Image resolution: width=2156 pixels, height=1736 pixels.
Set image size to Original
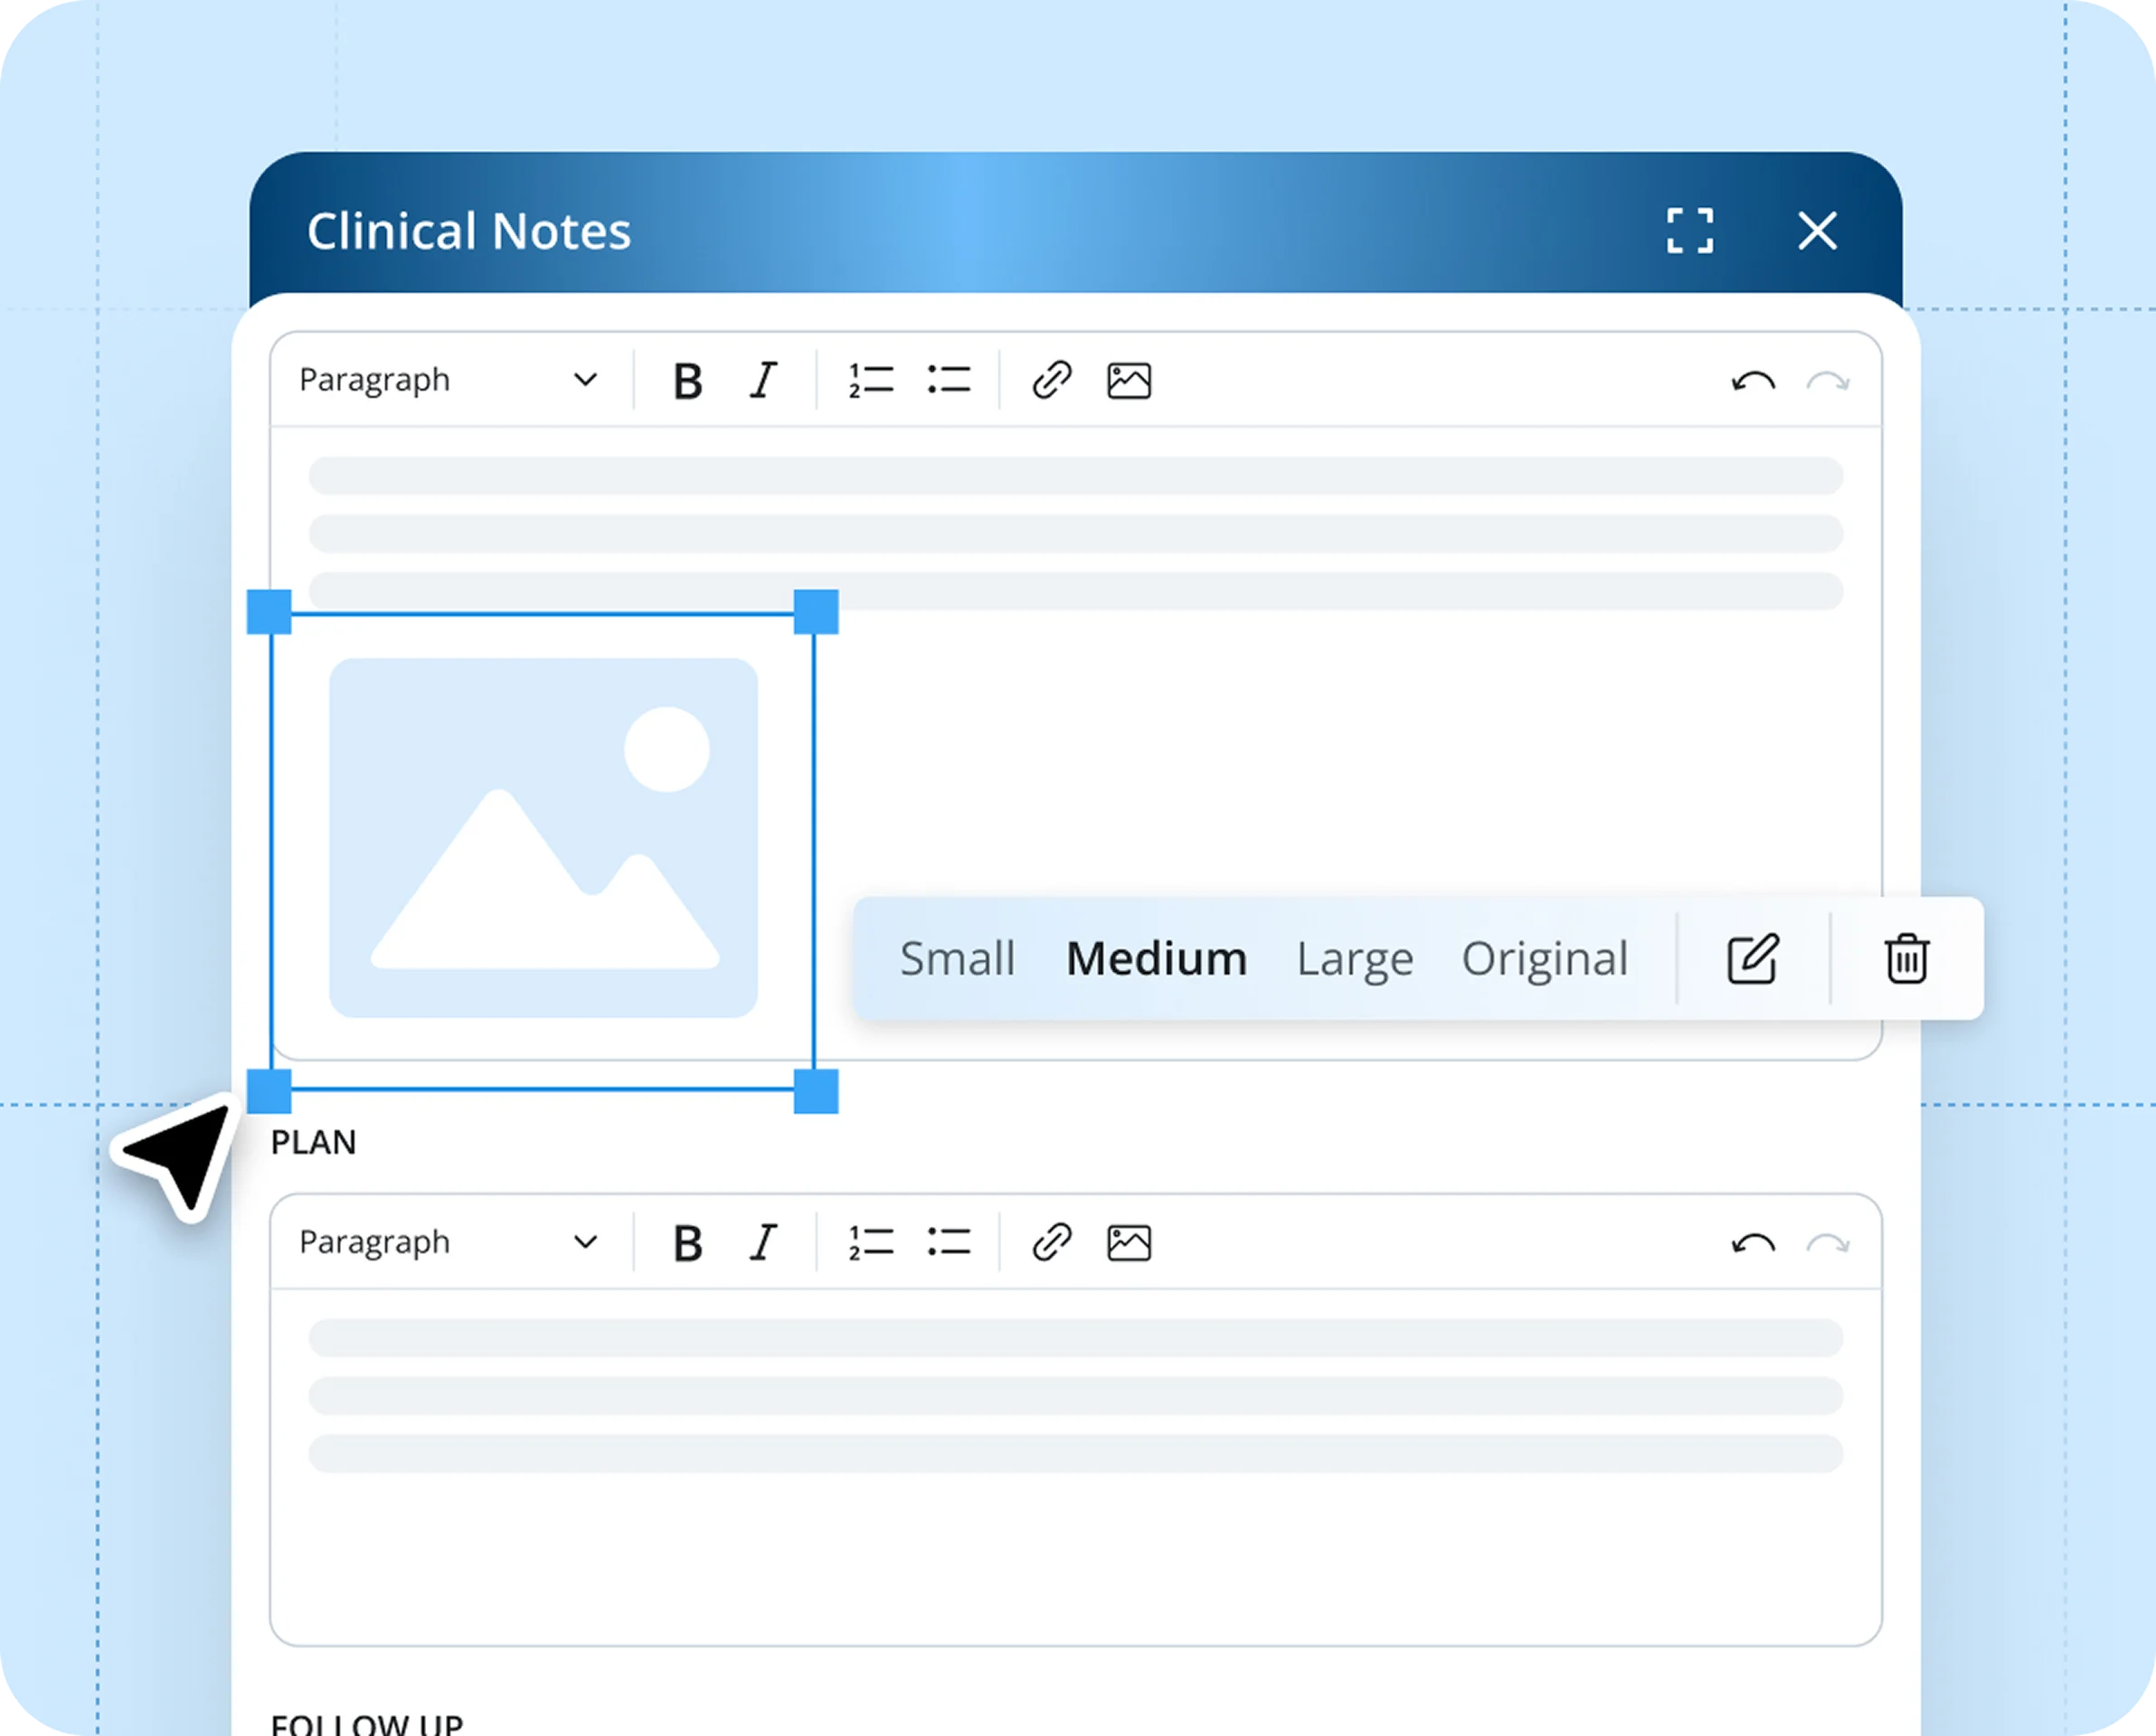[x=1544, y=959]
